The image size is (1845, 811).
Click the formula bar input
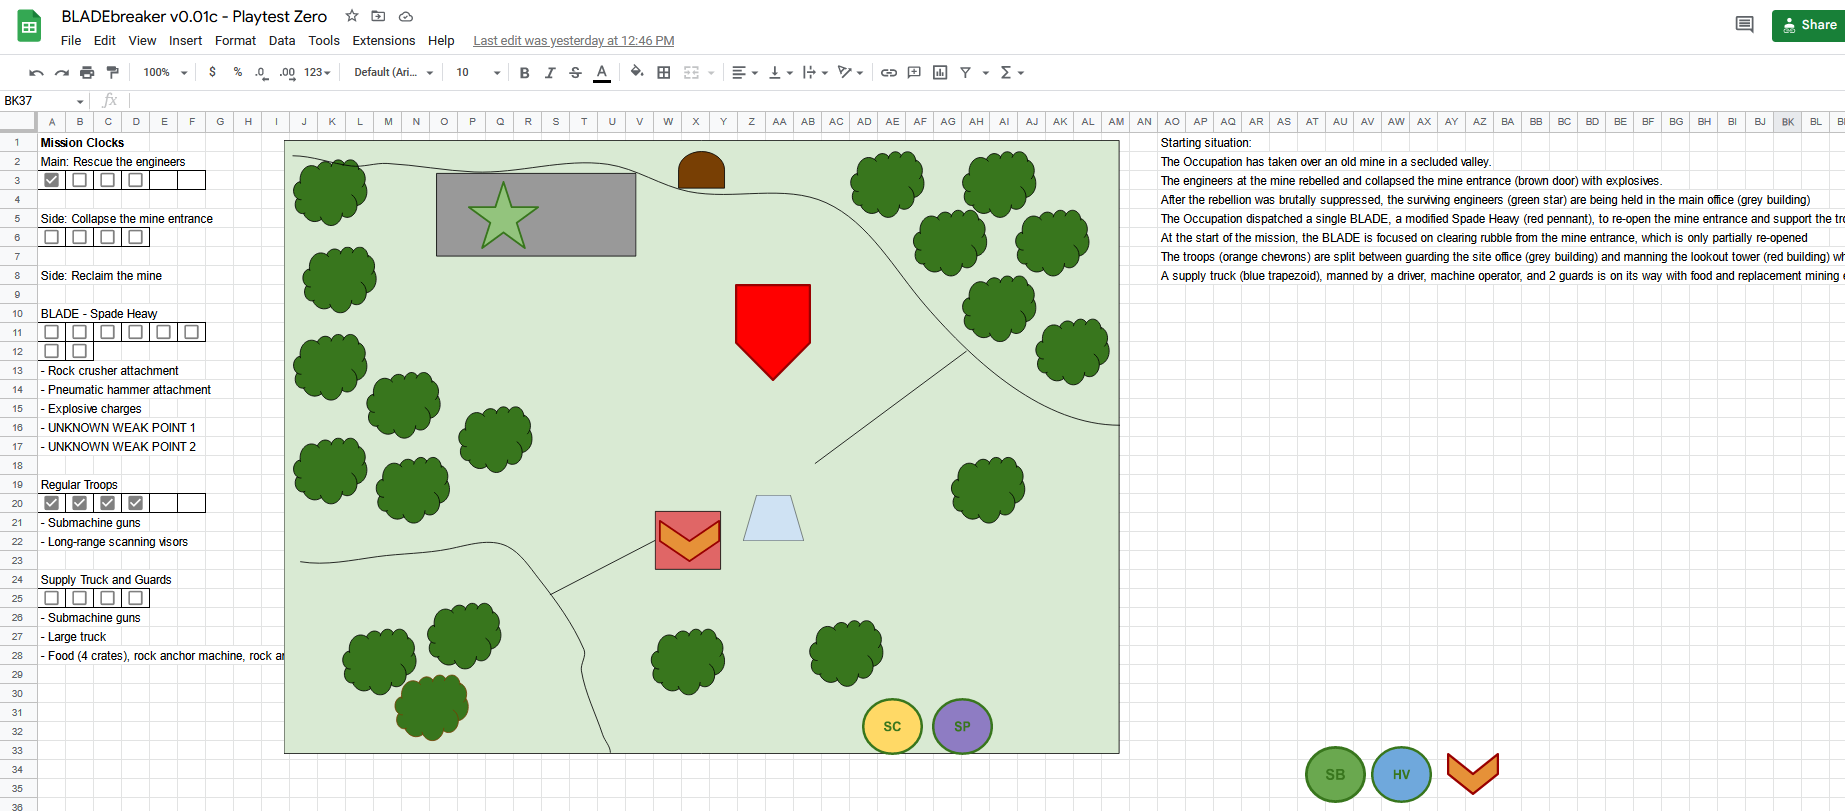pos(985,101)
